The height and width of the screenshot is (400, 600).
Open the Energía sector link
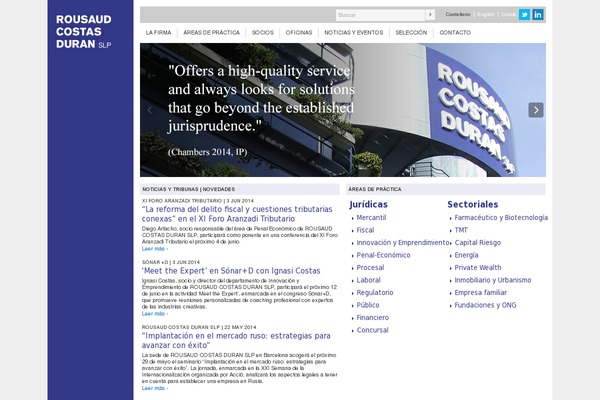coord(466,255)
